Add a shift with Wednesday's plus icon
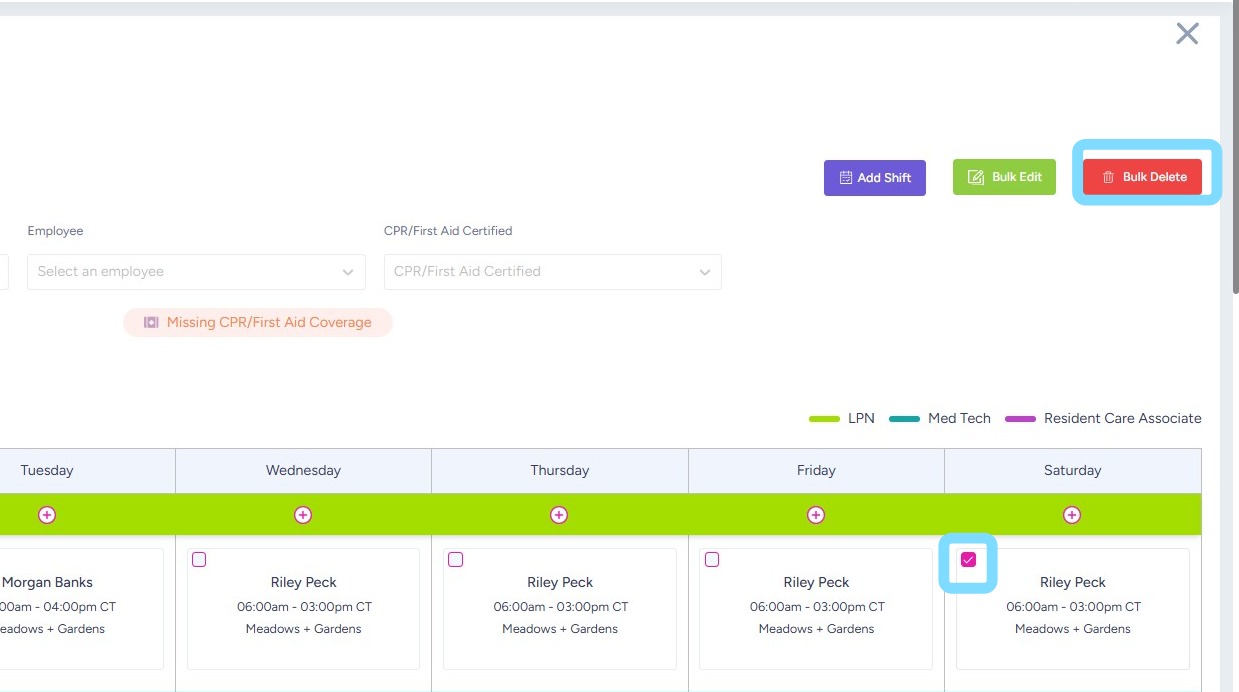This screenshot has height=692, width=1239. click(x=303, y=515)
